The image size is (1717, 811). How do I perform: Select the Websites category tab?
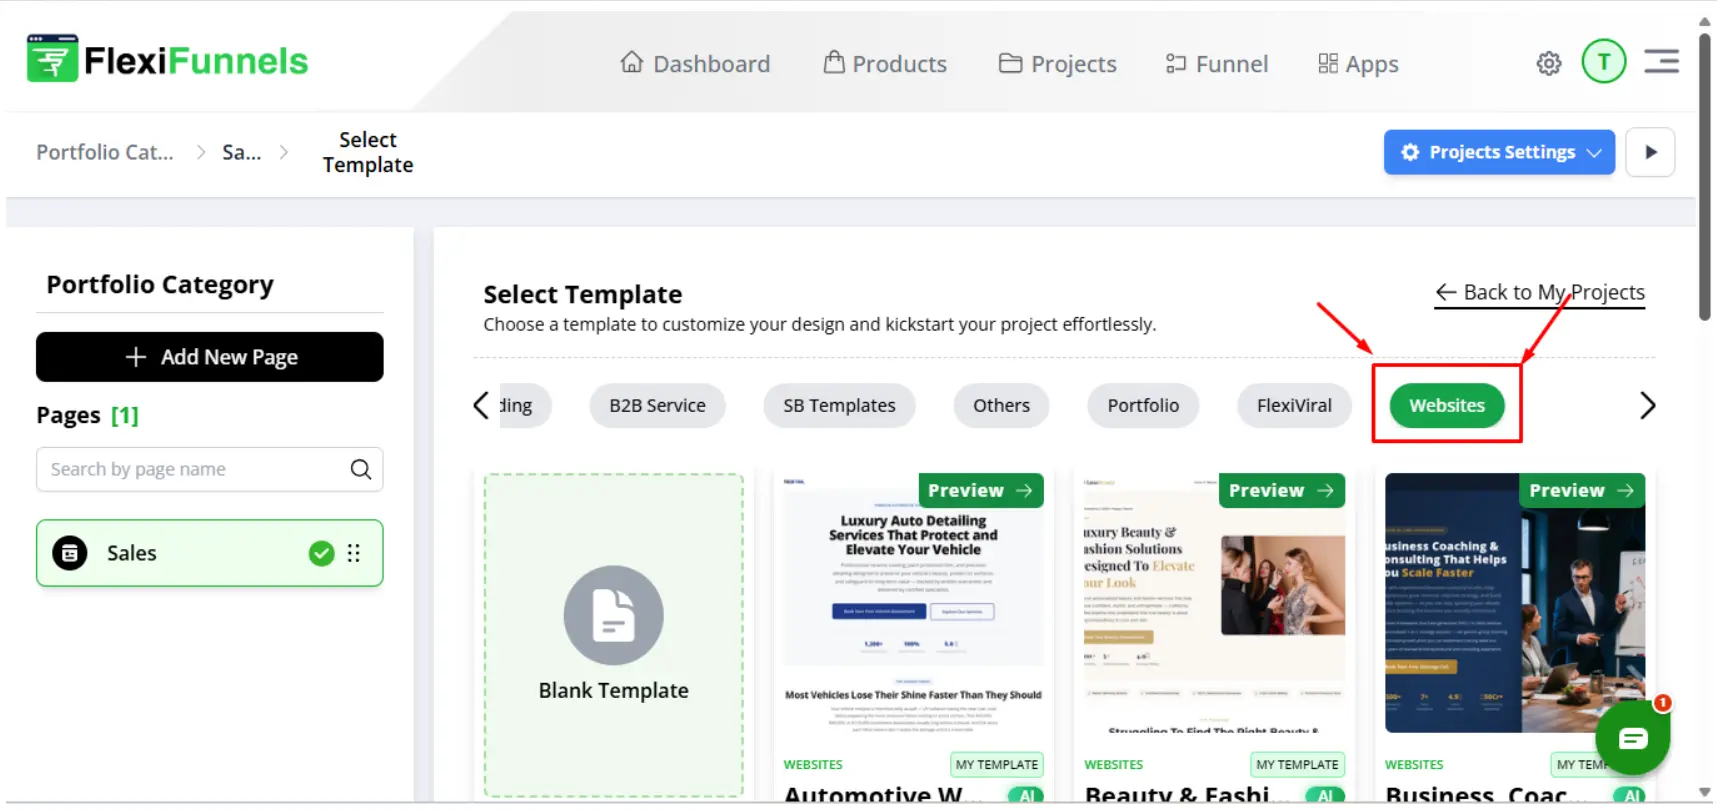click(x=1447, y=405)
